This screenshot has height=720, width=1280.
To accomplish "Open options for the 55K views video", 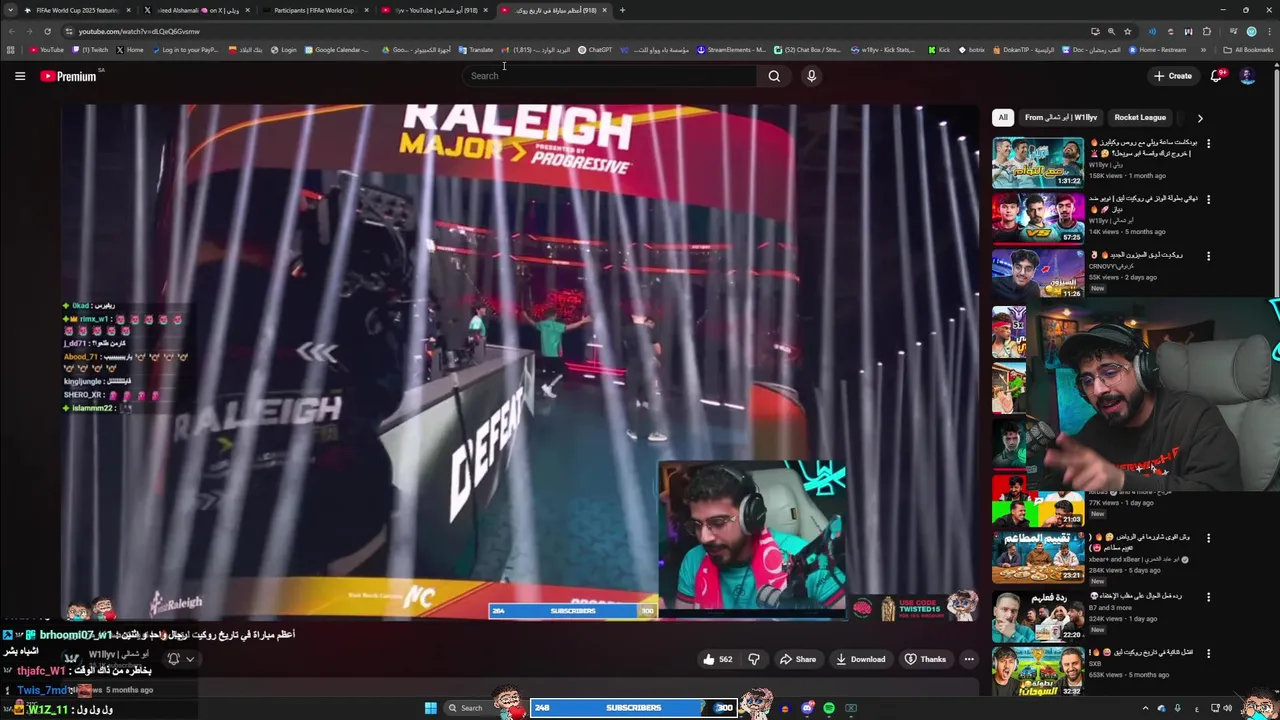I will click(x=1208, y=256).
